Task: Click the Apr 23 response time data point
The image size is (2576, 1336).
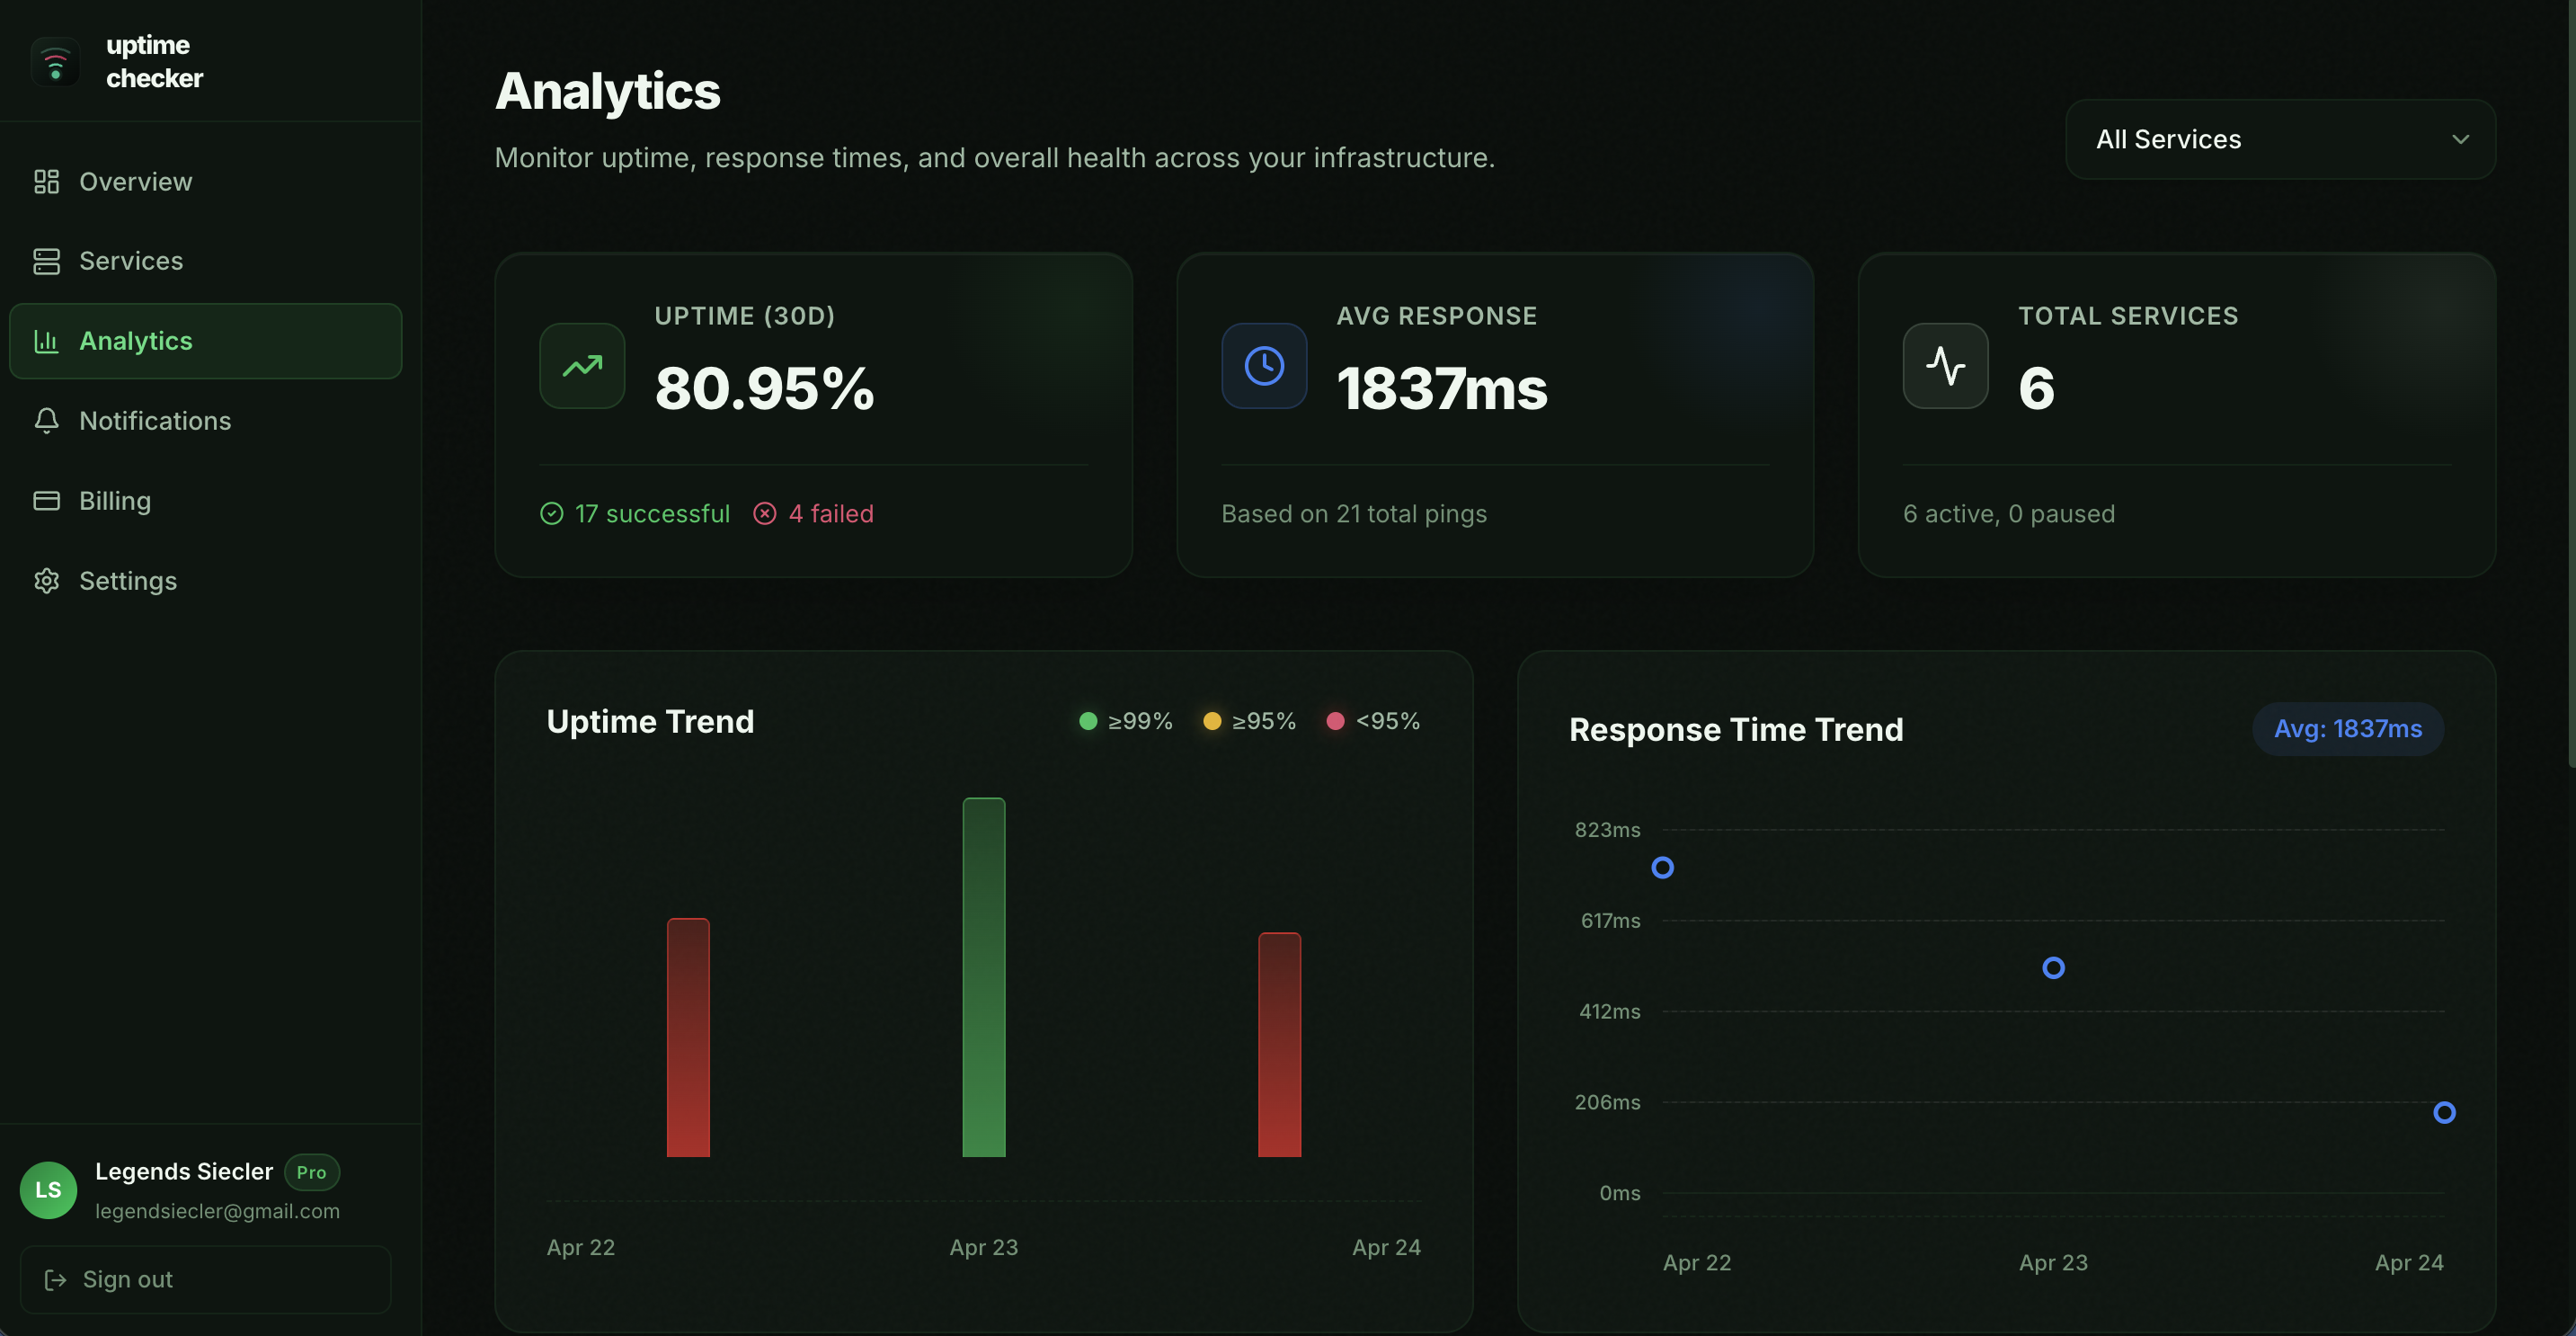Action: [2054, 968]
